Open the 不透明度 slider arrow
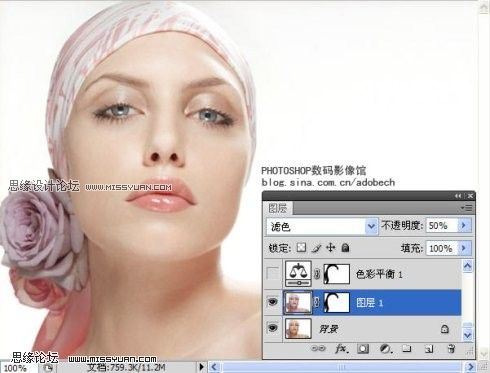The width and height of the screenshot is (490, 373). tap(464, 226)
